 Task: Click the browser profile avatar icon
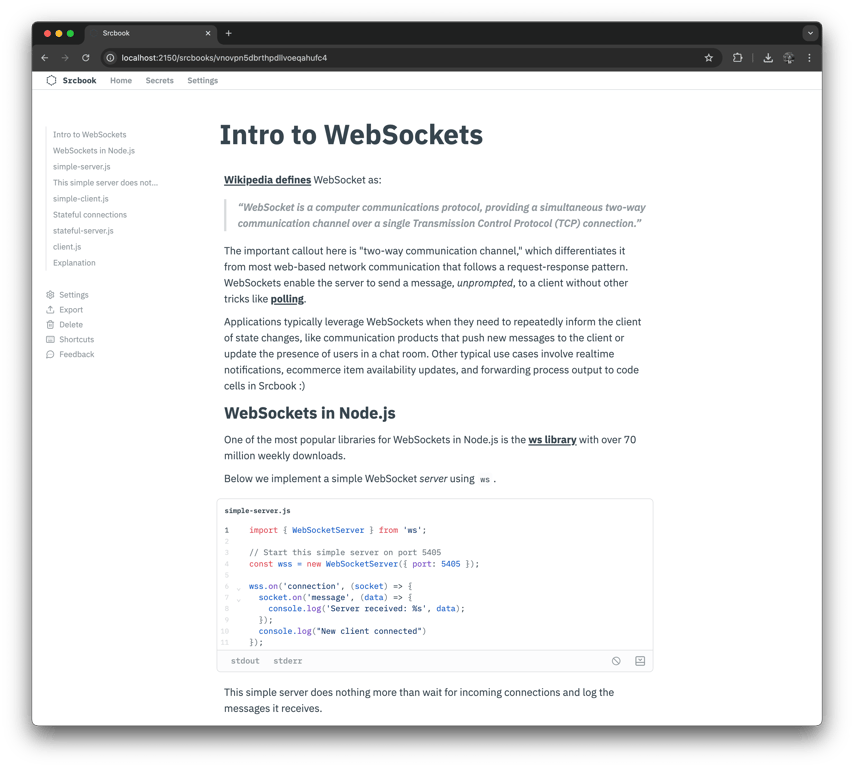point(789,58)
